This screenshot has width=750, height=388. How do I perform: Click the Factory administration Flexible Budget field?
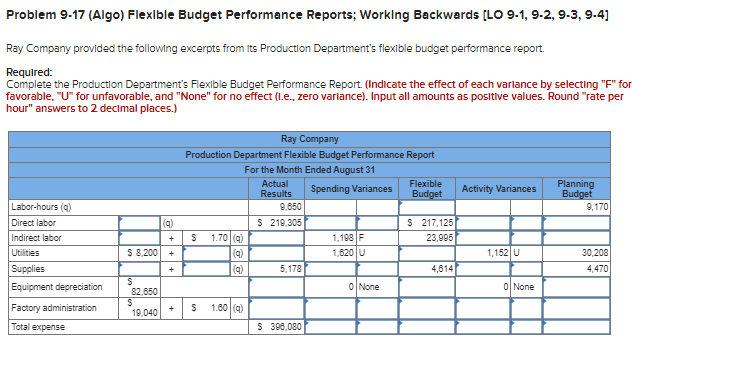click(427, 308)
